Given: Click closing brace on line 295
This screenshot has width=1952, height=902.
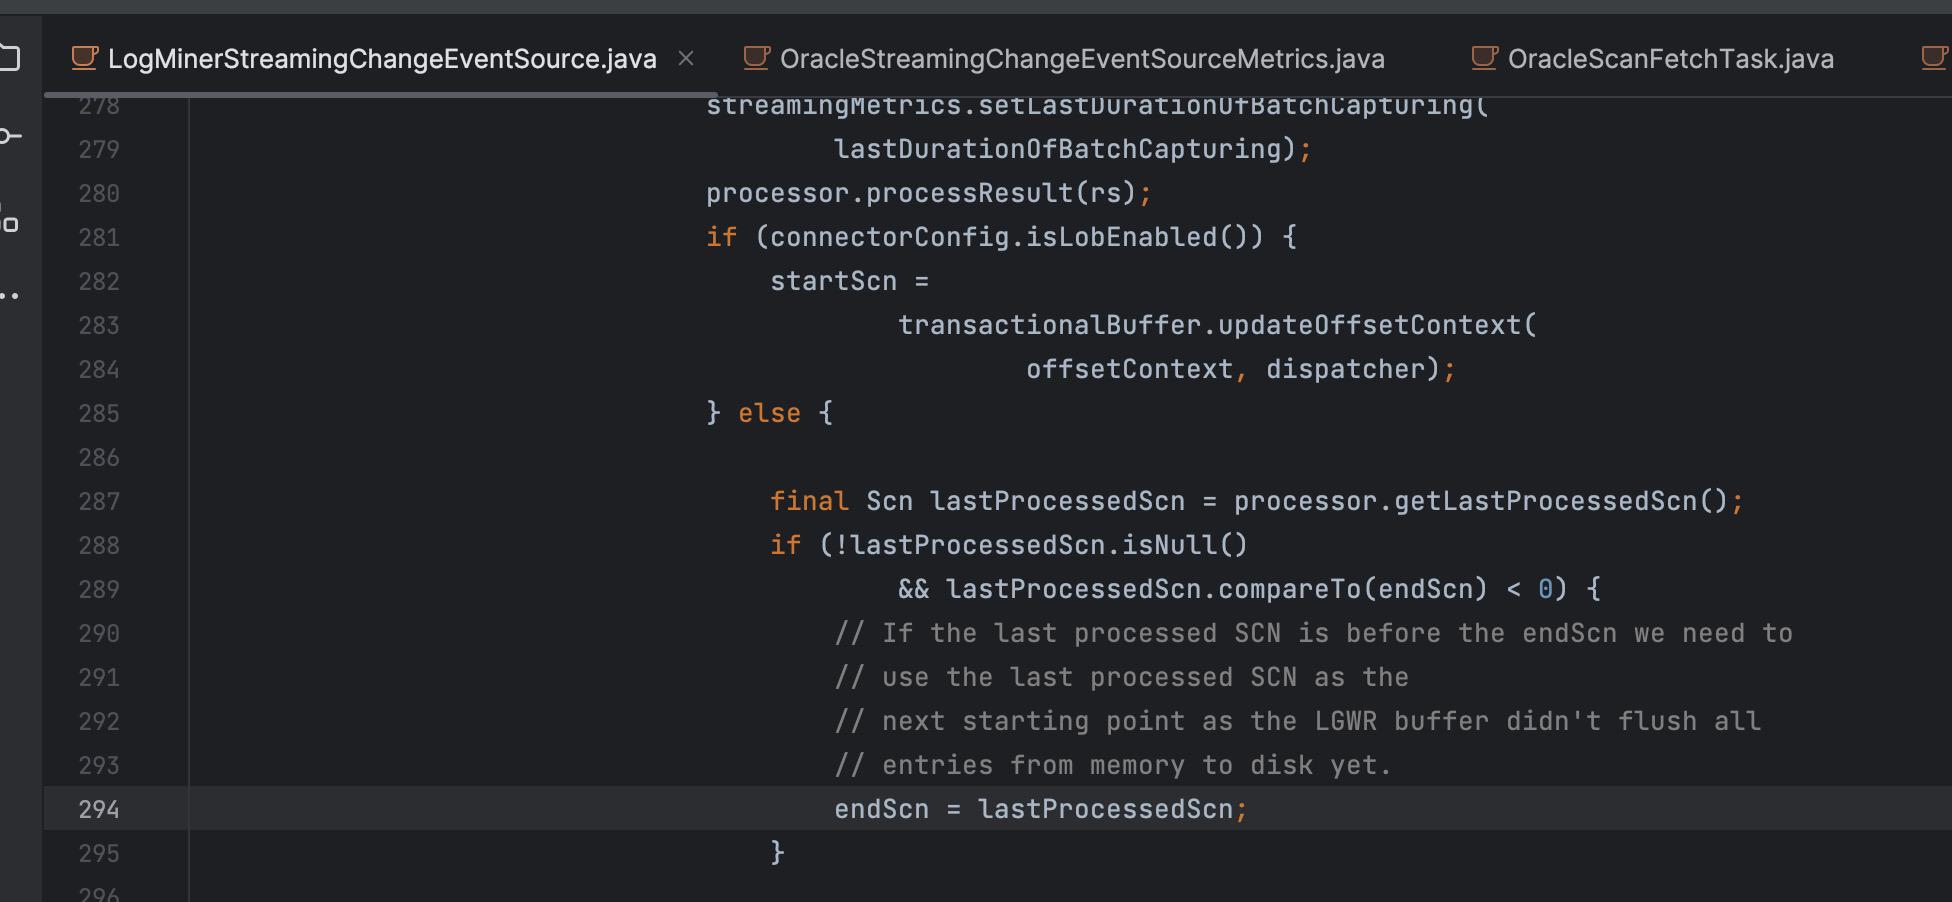Looking at the screenshot, I should tap(778, 853).
